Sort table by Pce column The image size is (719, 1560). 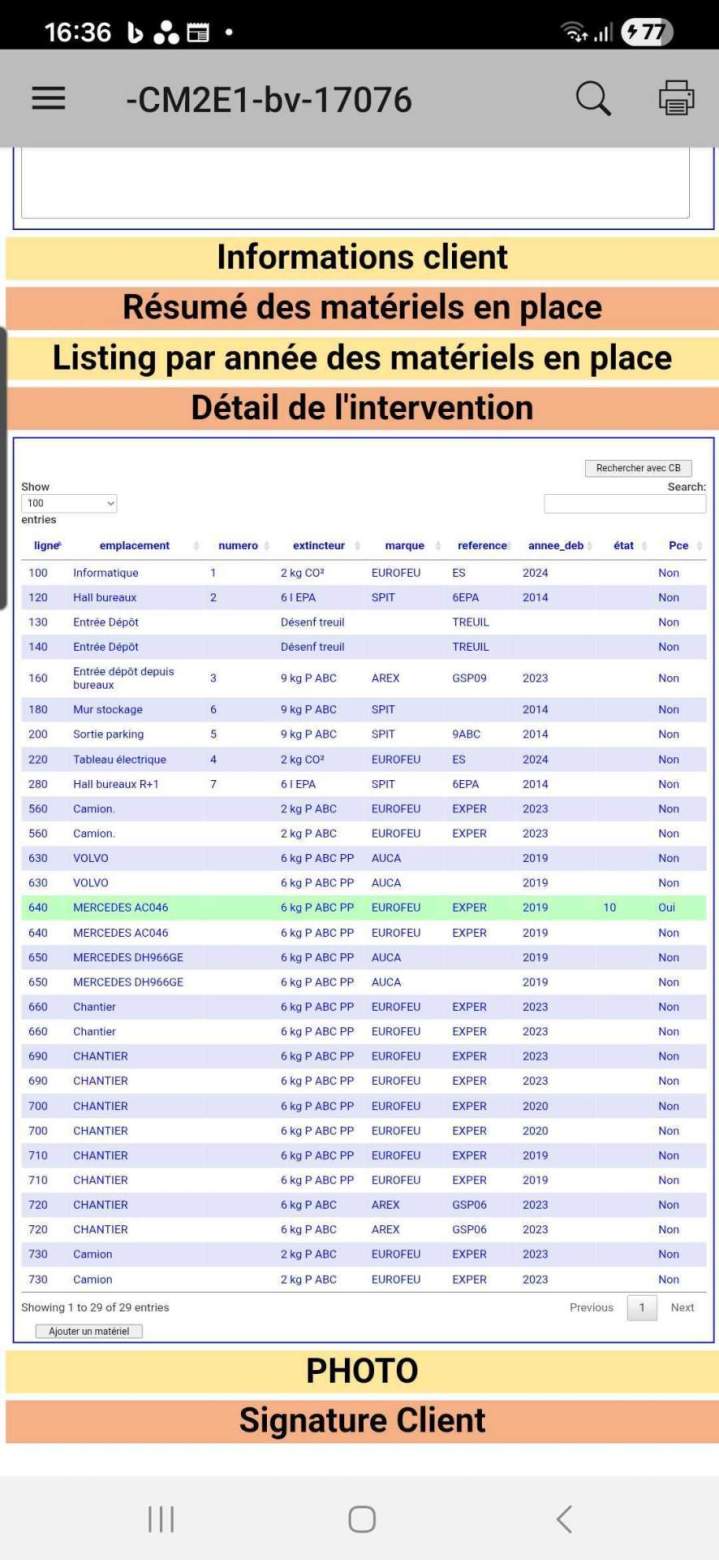(680, 546)
